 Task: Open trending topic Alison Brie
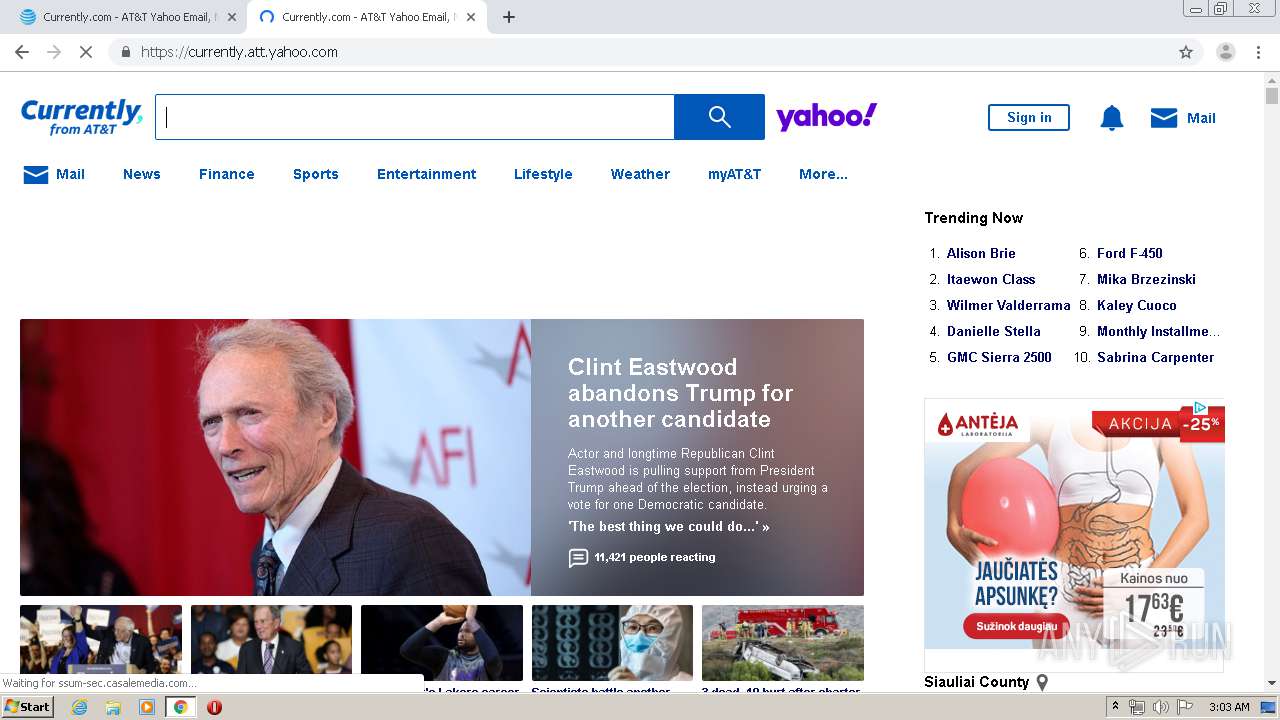[981, 253]
